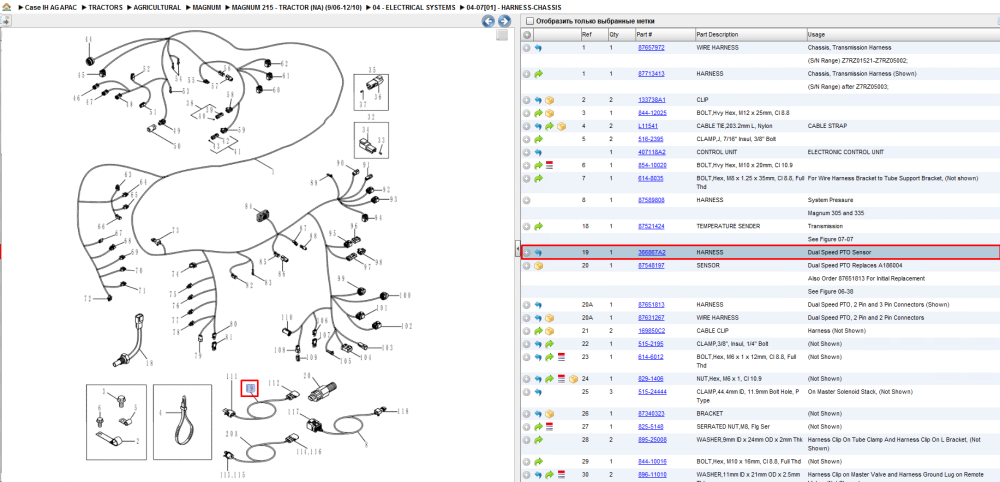Open 'MAGNUM' breadcrumb
Image resolution: width=1000 pixels, height=482 pixels.
click(207, 7)
